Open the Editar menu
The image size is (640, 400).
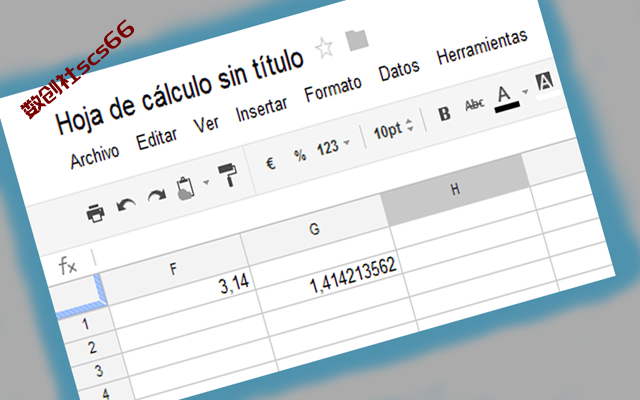click(157, 139)
